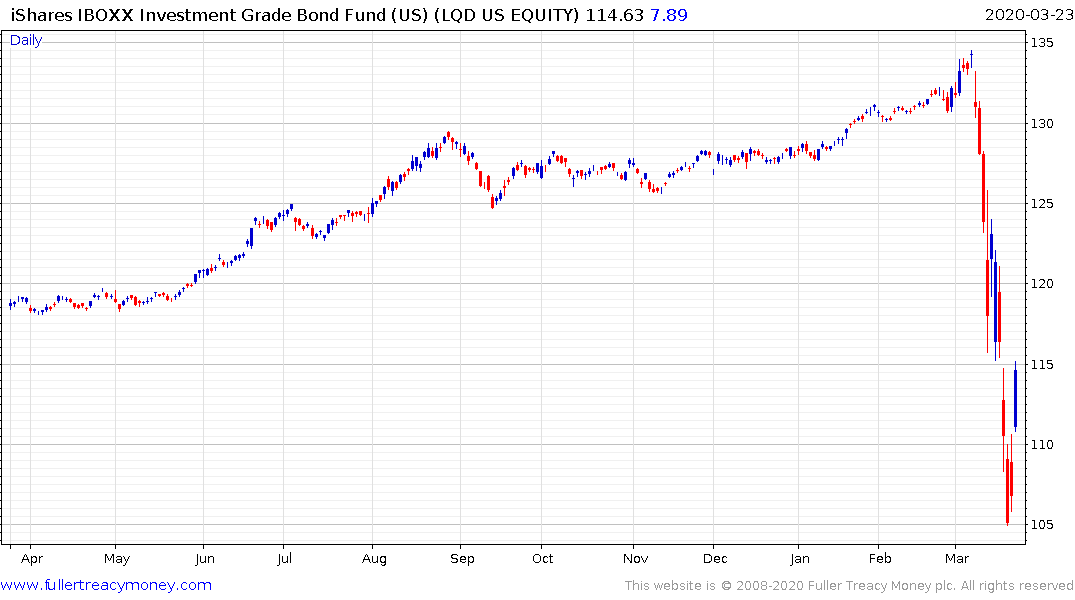Click the 130 price axis label
Screen dimensions: 1075x600
(x=1042, y=123)
